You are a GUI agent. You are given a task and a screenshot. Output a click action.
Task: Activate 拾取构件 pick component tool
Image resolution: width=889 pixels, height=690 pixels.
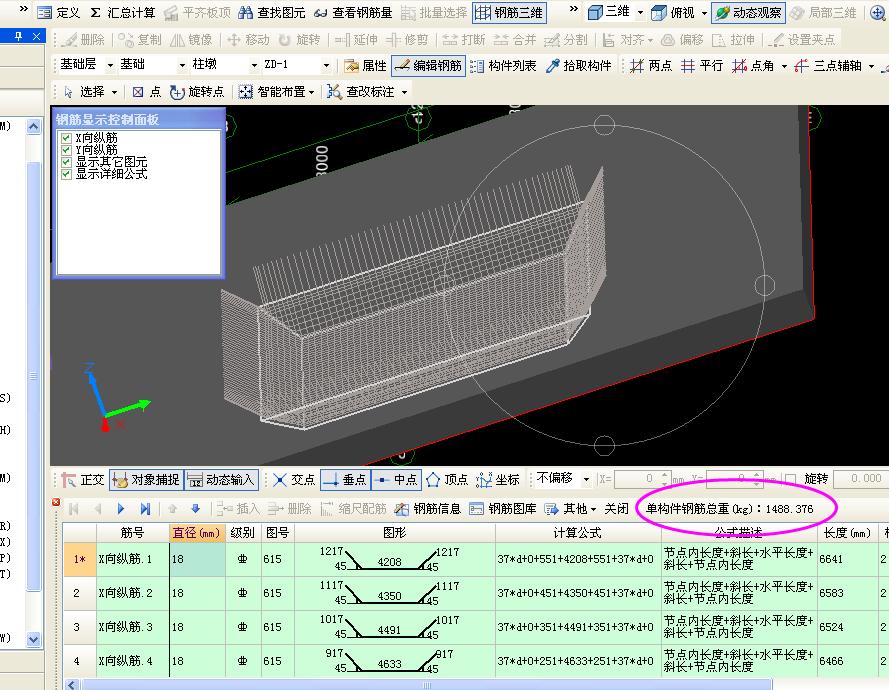pos(578,66)
